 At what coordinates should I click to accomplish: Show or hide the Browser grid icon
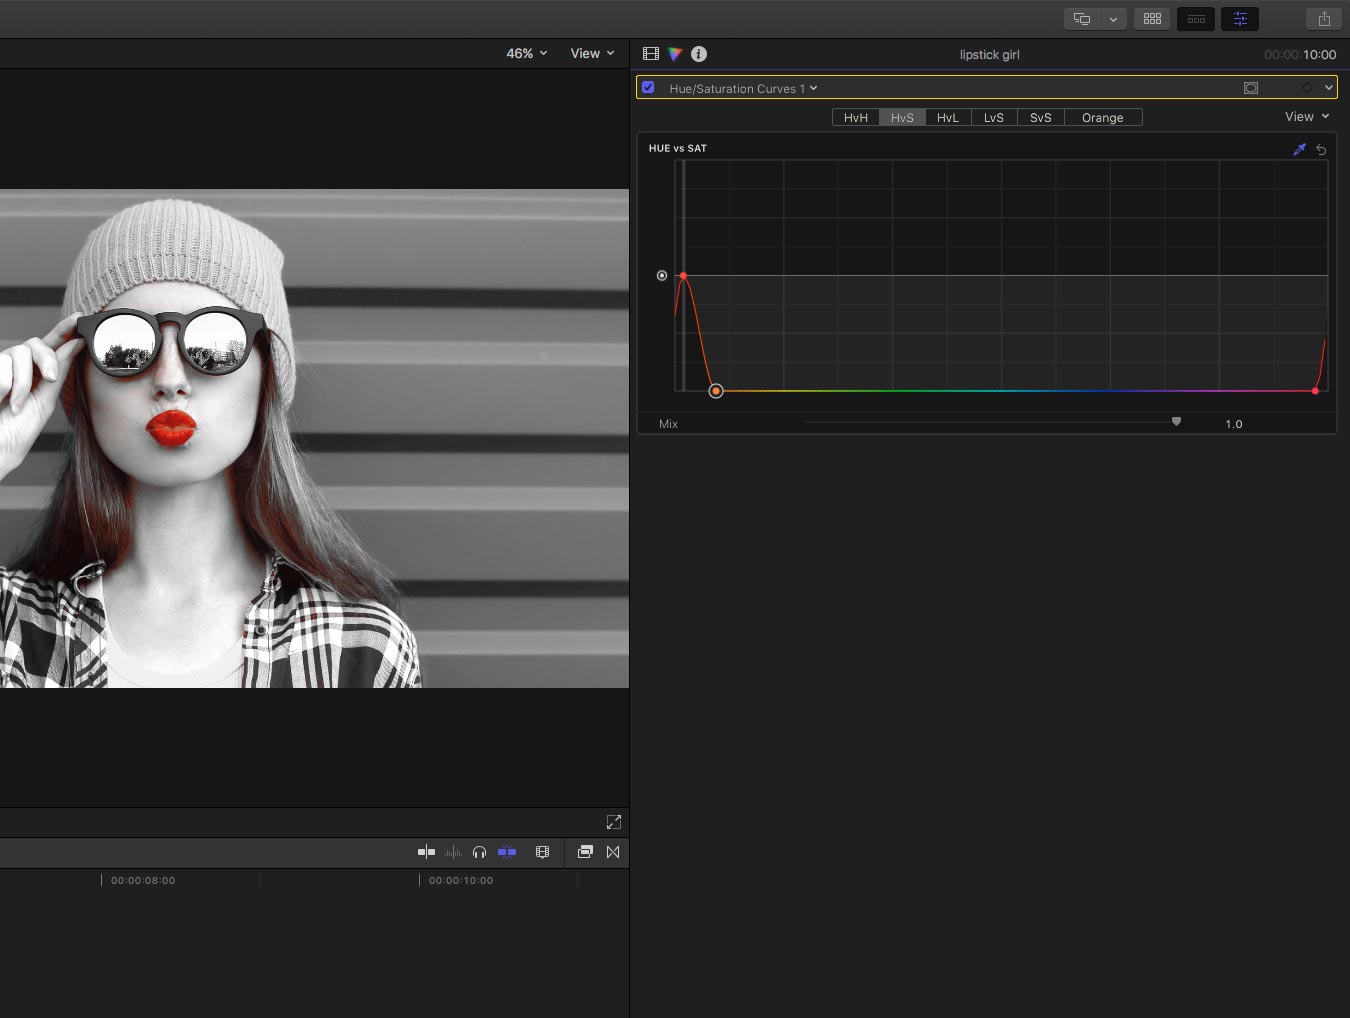(1152, 19)
